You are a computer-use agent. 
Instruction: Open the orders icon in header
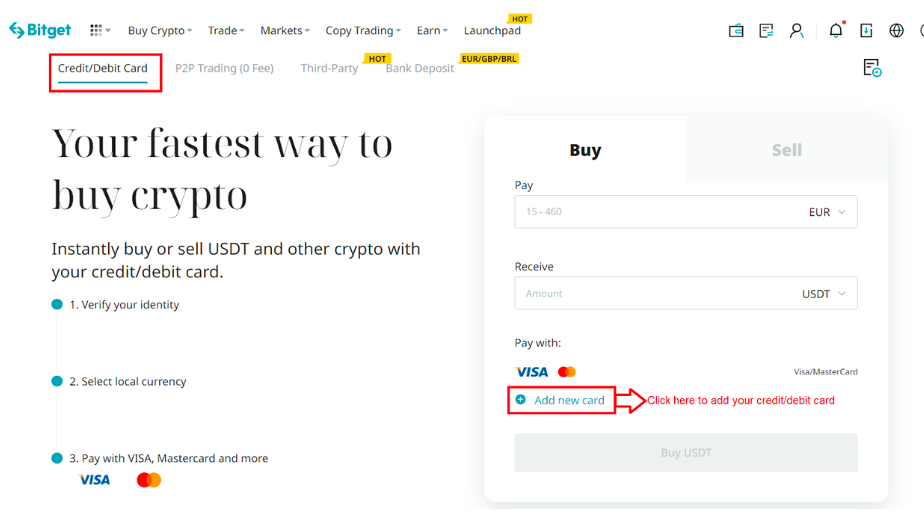[766, 30]
